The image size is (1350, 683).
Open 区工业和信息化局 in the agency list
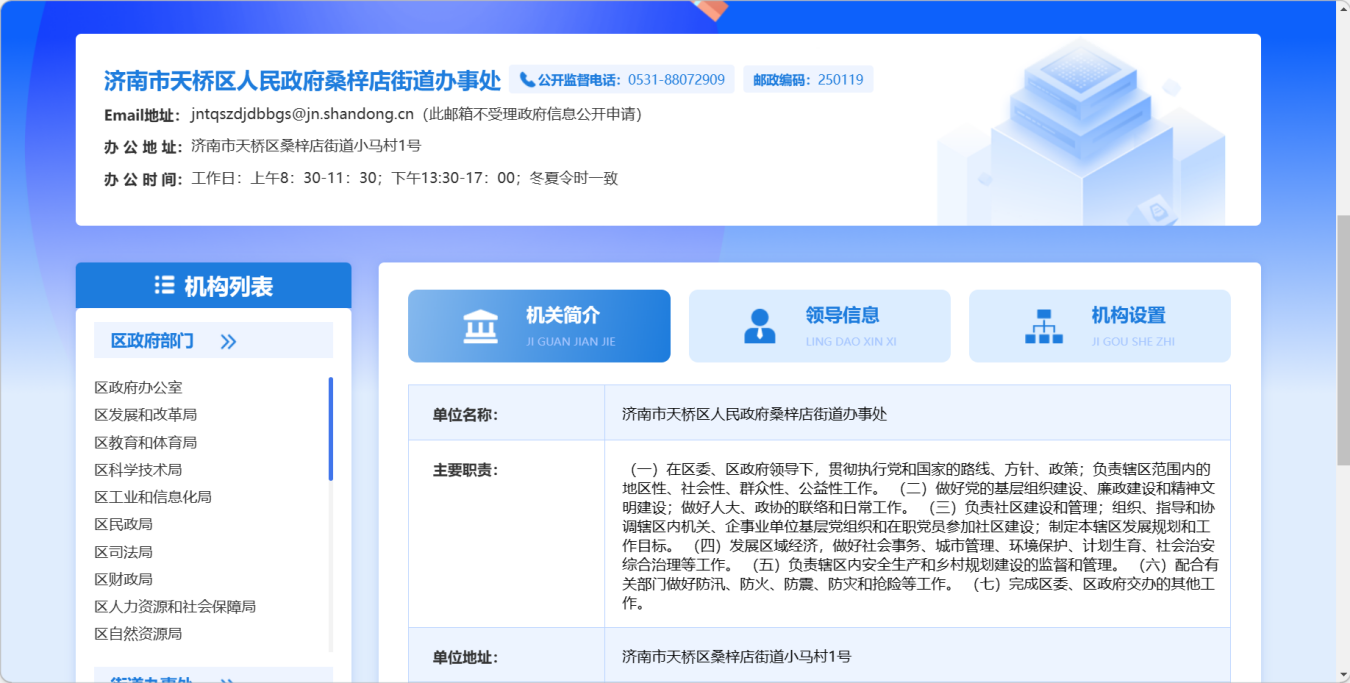point(153,496)
